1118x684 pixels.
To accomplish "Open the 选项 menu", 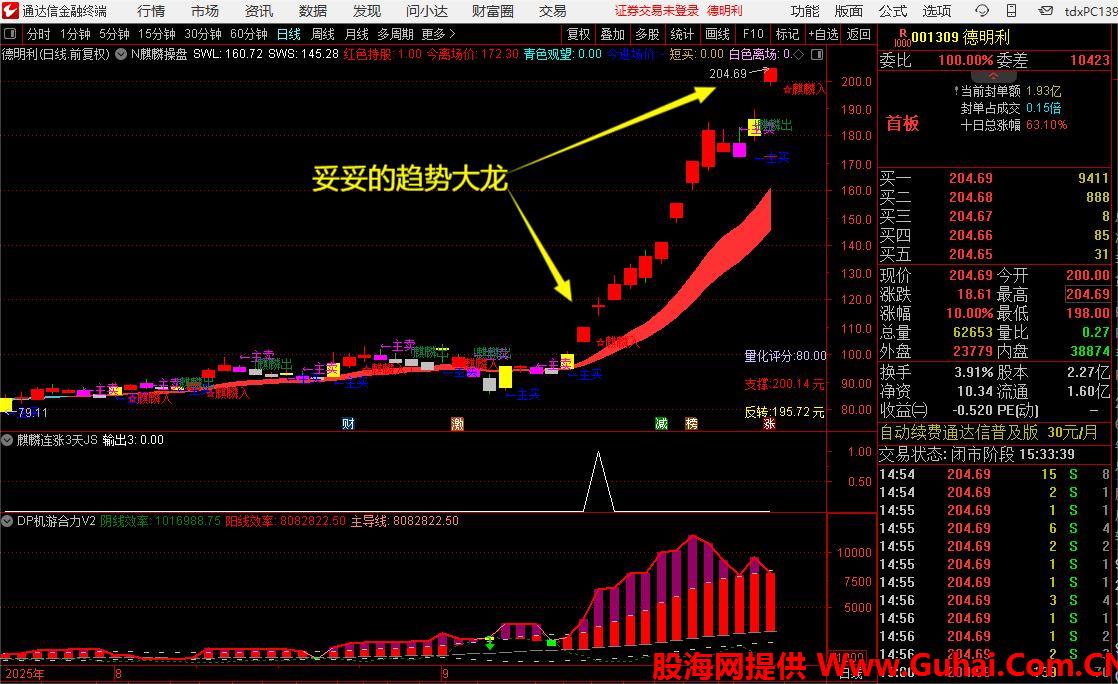I will [936, 11].
